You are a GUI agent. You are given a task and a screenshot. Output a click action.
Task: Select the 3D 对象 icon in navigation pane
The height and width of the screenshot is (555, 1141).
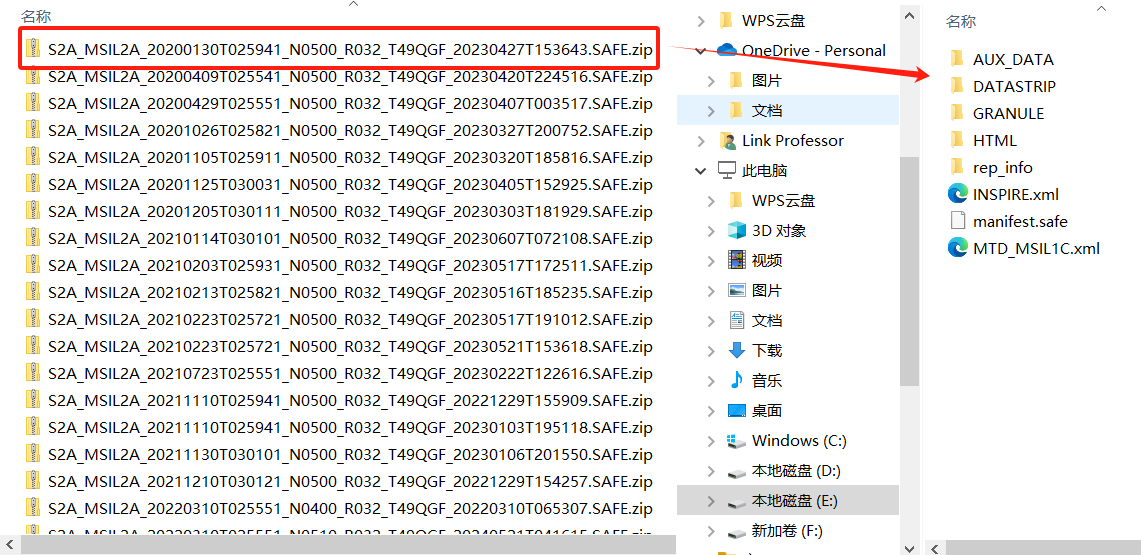click(x=736, y=231)
